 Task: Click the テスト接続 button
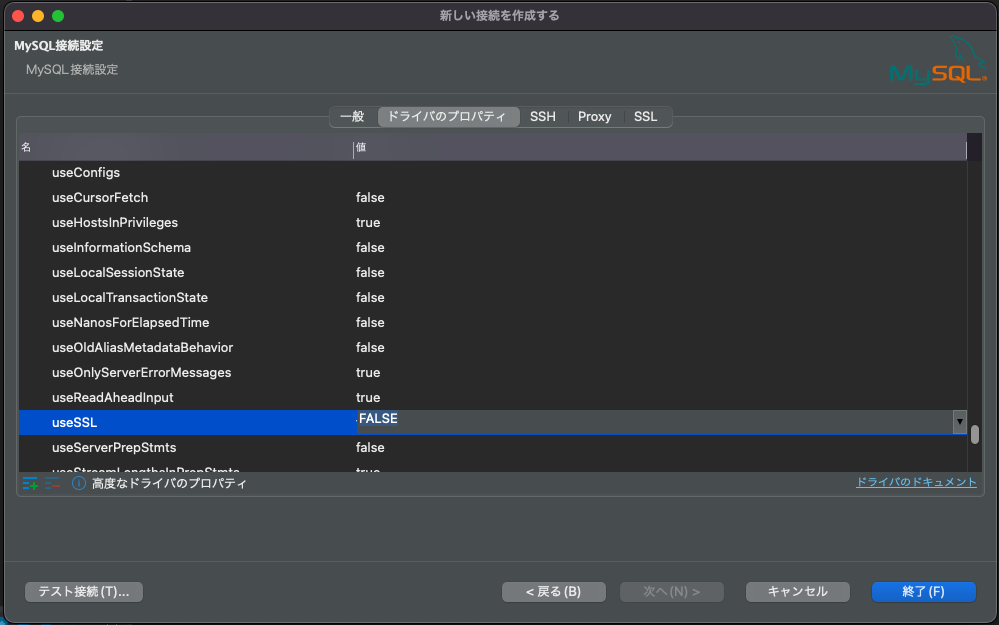[83, 591]
